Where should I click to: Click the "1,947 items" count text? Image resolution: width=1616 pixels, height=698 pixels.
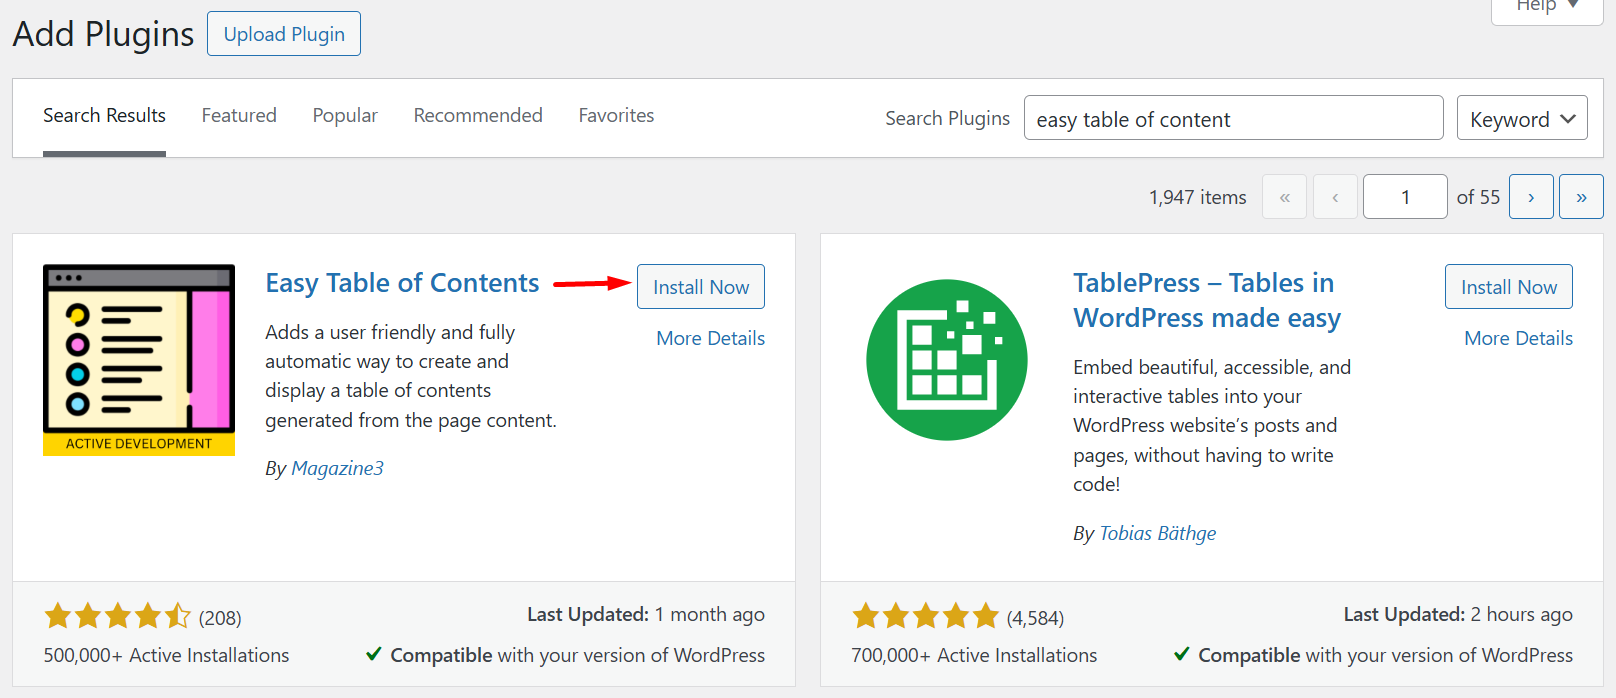coord(1198,197)
